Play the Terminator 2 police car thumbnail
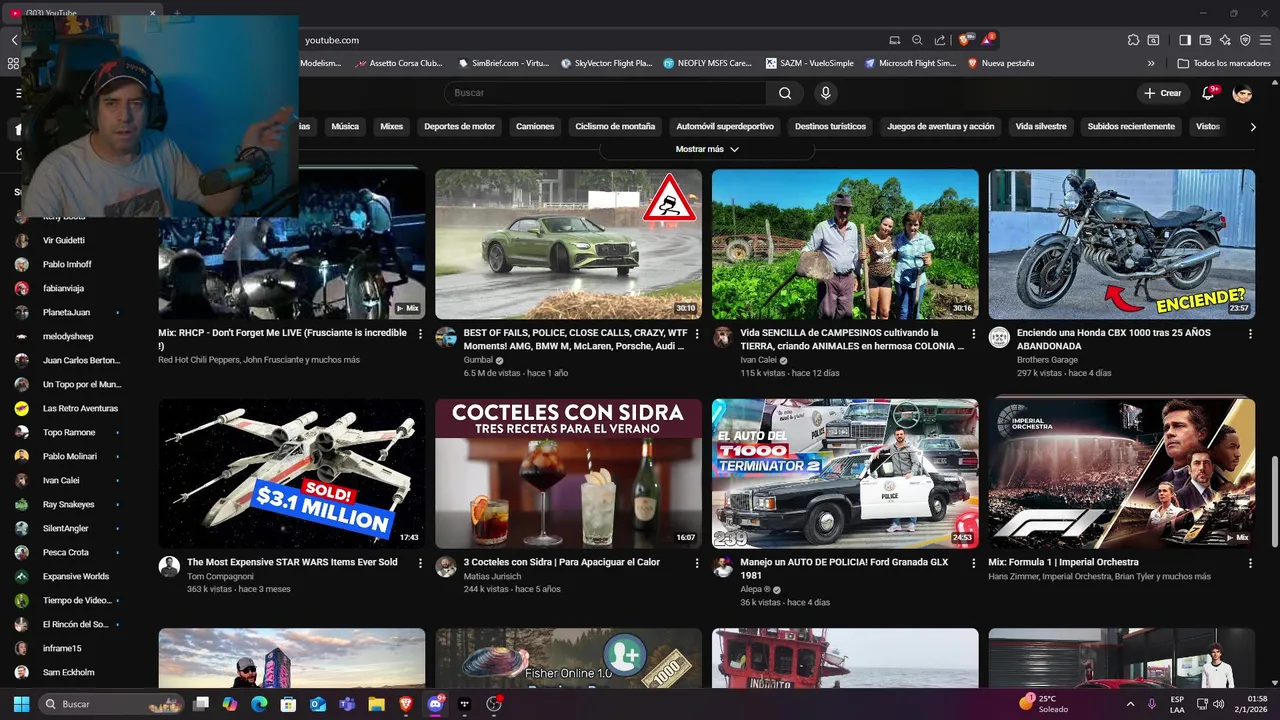Viewport: 1280px width, 720px height. (845, 473)
